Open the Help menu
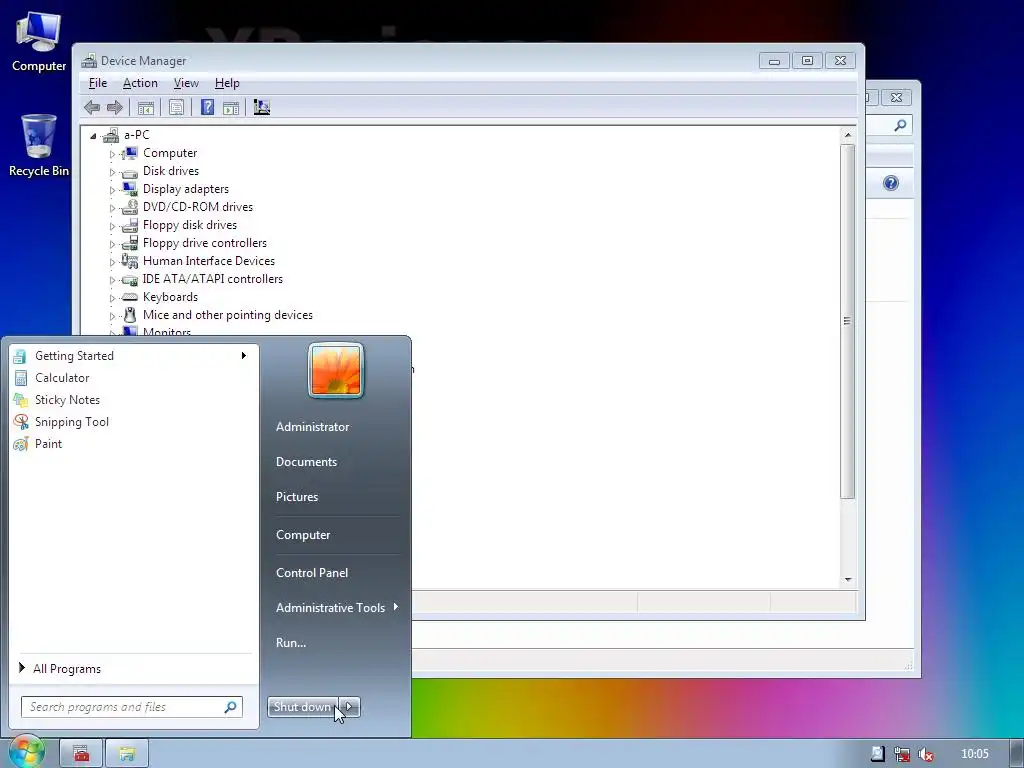The image size is (1024, 768). tap(227, 83)
